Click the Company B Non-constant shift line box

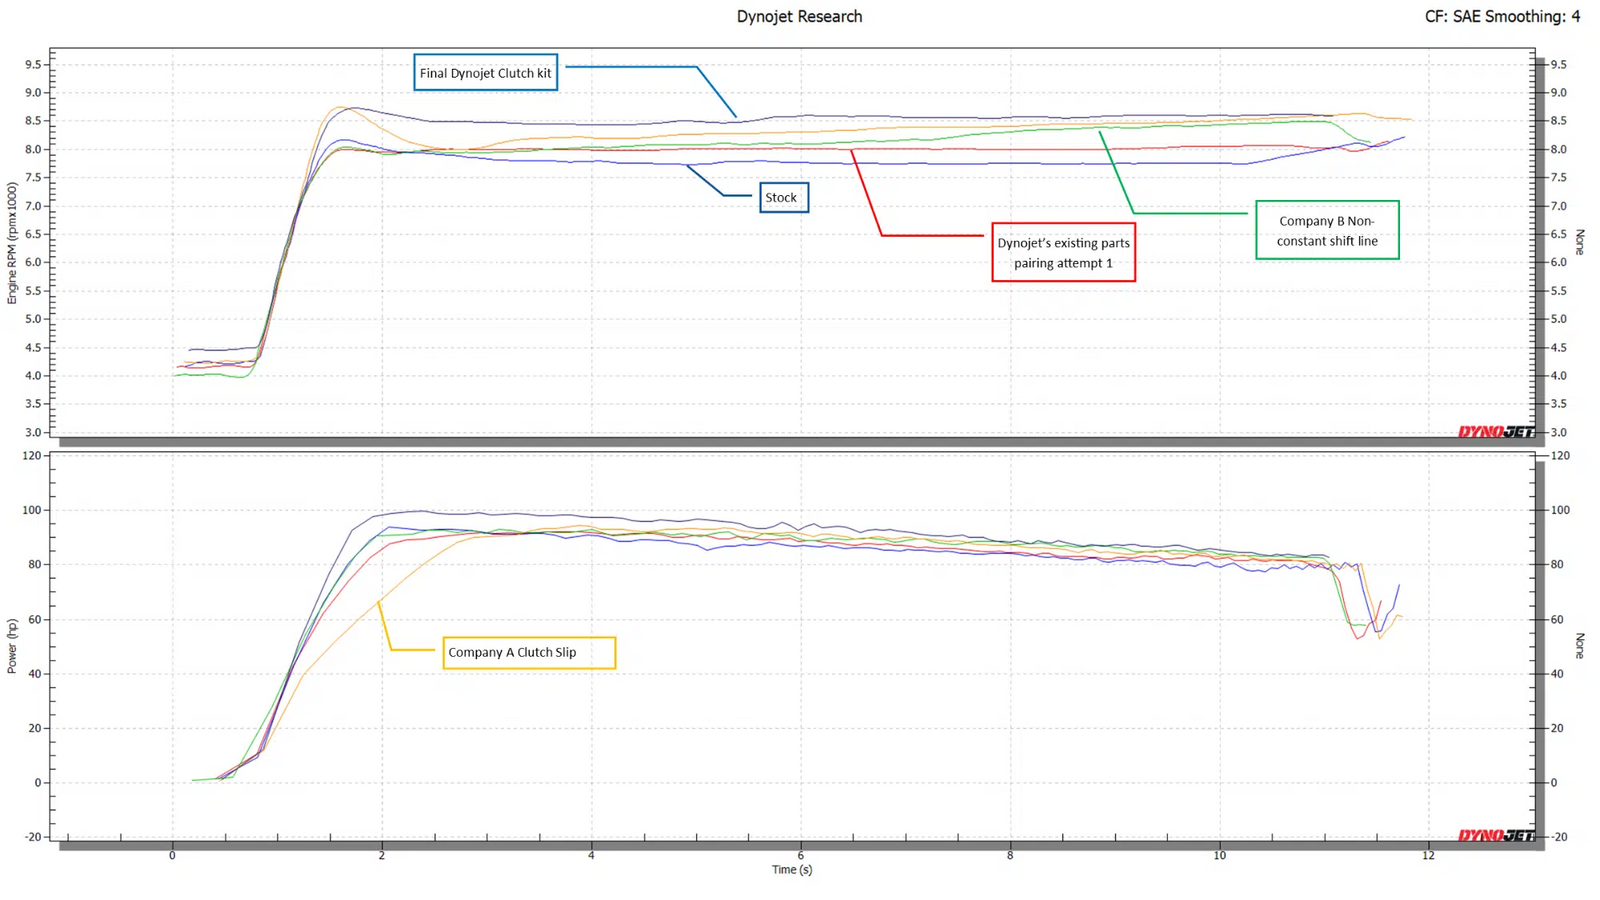point(1327,231)
